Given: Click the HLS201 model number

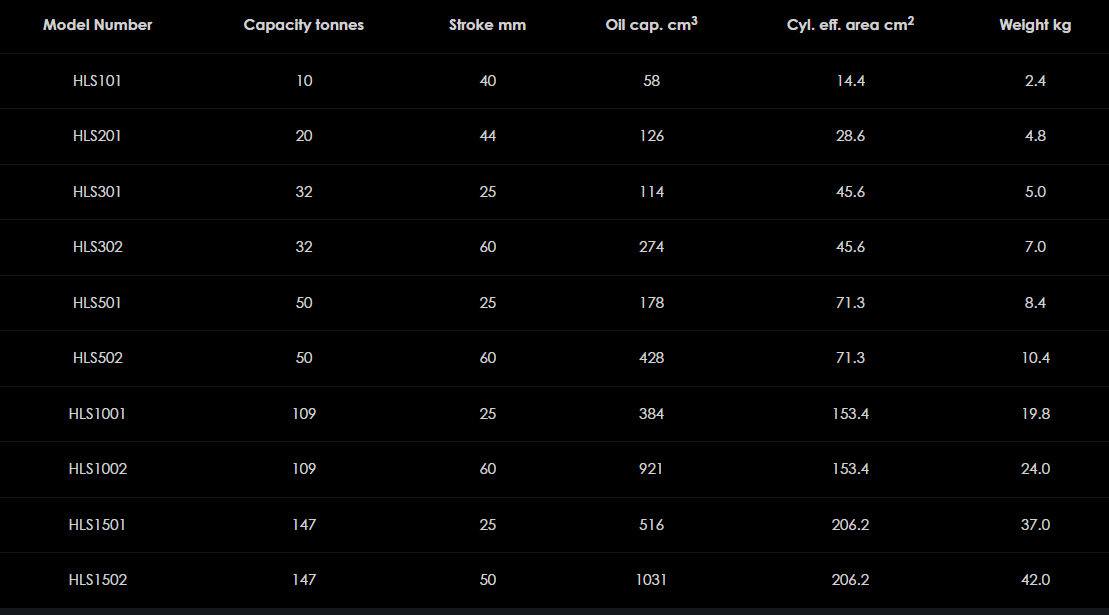Looking at the screenshot, I should tap(98, 136).
